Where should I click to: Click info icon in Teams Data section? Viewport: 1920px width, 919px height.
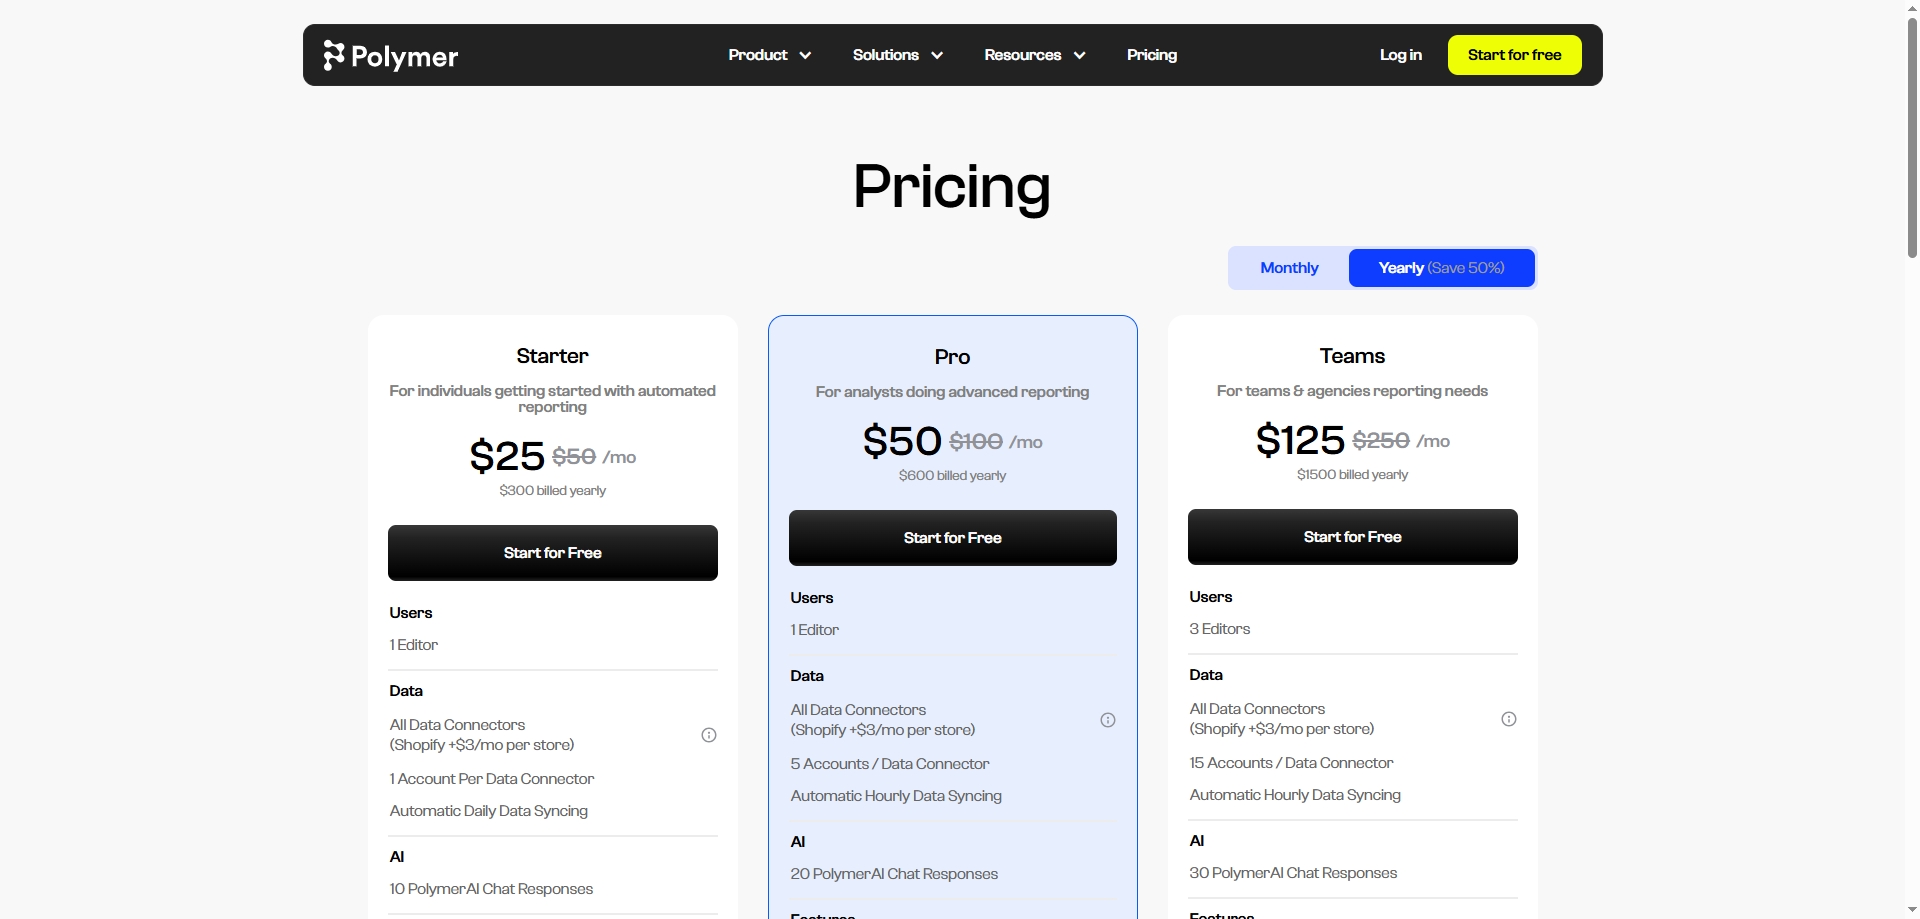1509,719
